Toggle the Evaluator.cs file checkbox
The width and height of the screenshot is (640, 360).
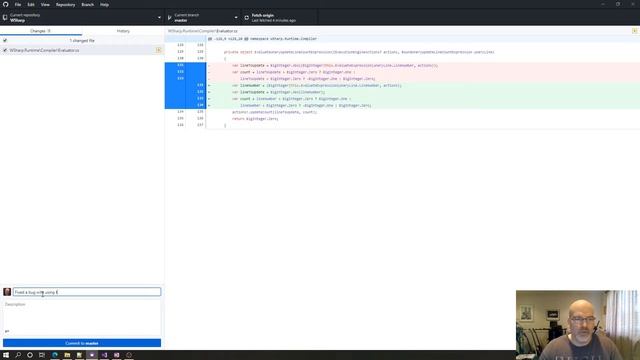coord(5,50)
